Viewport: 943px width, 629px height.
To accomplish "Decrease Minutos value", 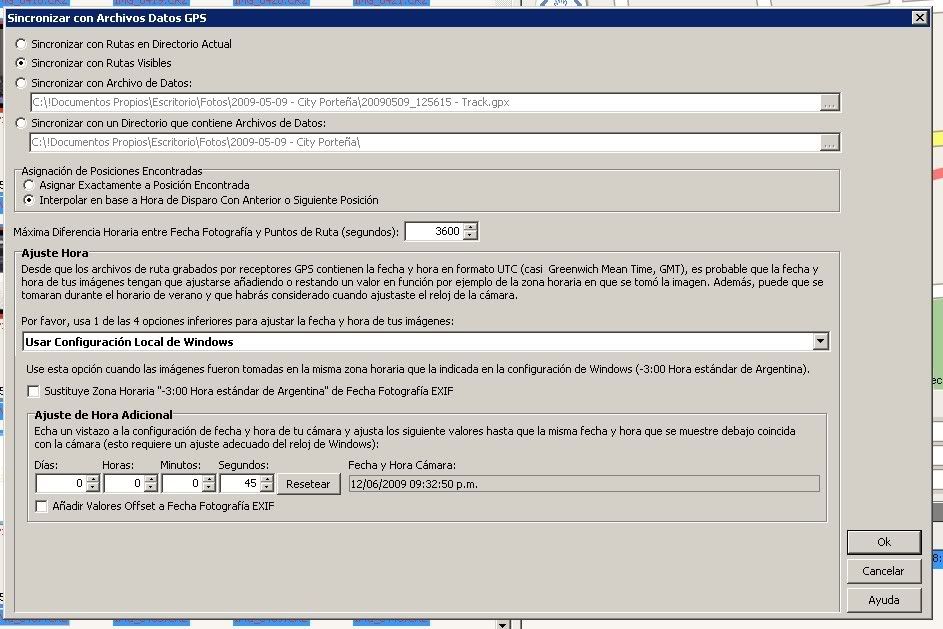I will [x=209, y=488].
